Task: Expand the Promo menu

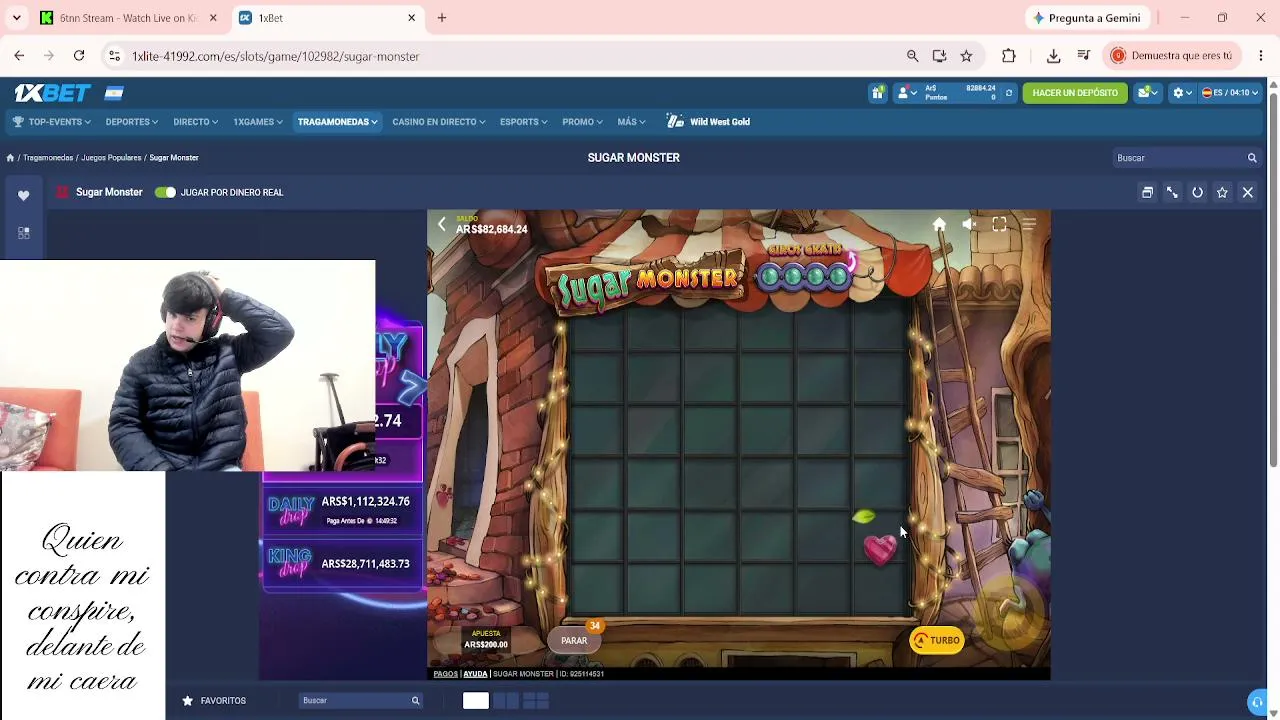Action: pyautogui.click(x=582, y=122)
